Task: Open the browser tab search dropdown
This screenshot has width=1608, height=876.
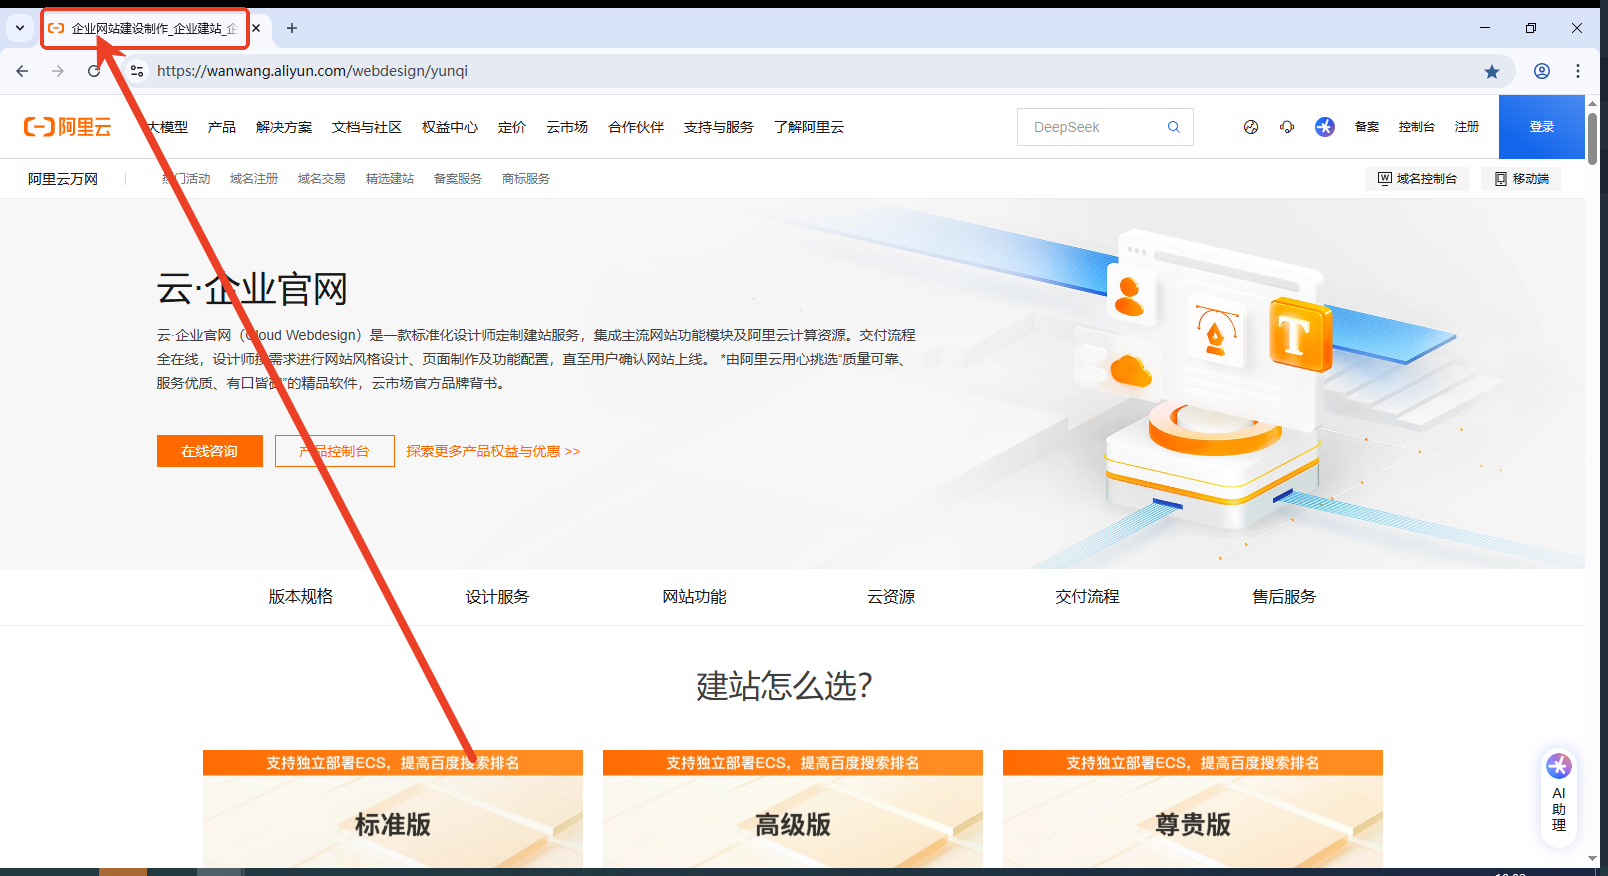Action: tap(20, 28)
